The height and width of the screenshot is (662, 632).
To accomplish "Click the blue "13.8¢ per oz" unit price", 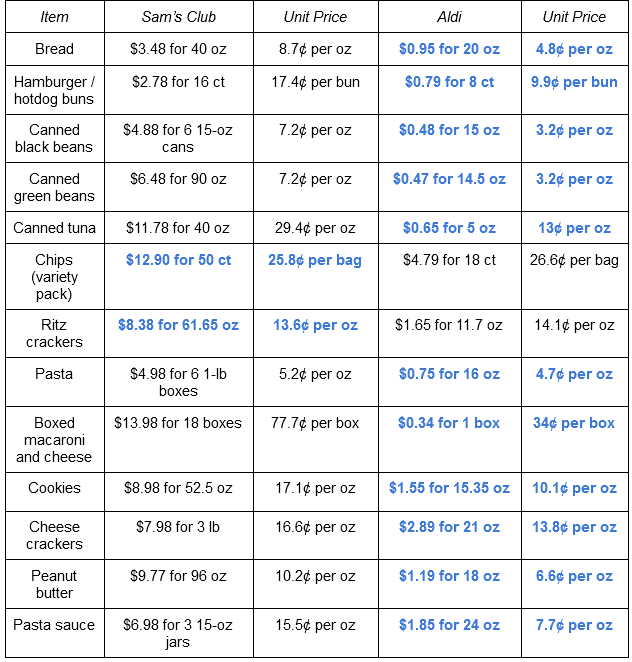I will click(x=574, y=527).
